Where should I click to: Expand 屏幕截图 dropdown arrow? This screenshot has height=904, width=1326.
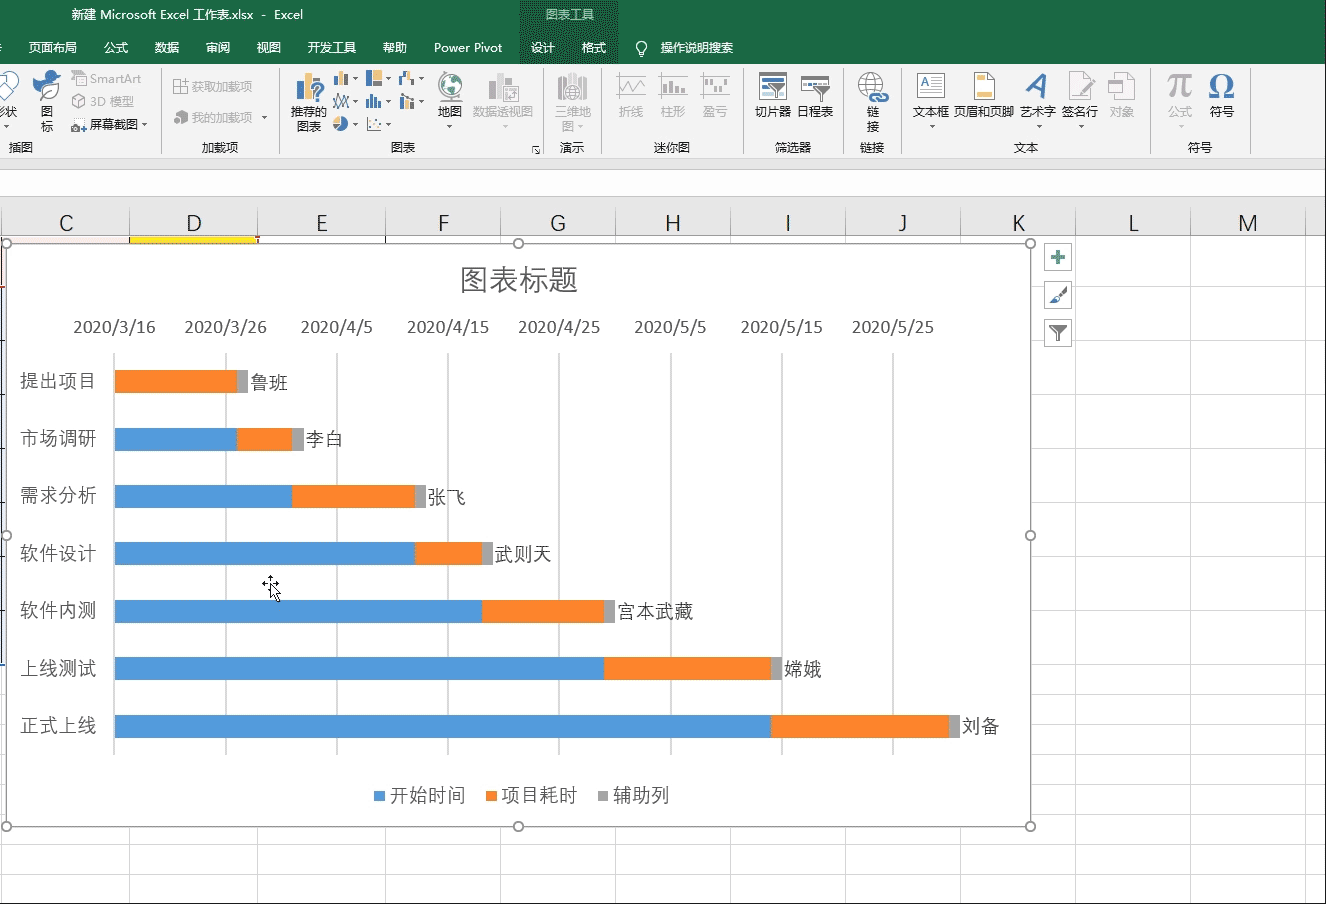coord(145,125)
